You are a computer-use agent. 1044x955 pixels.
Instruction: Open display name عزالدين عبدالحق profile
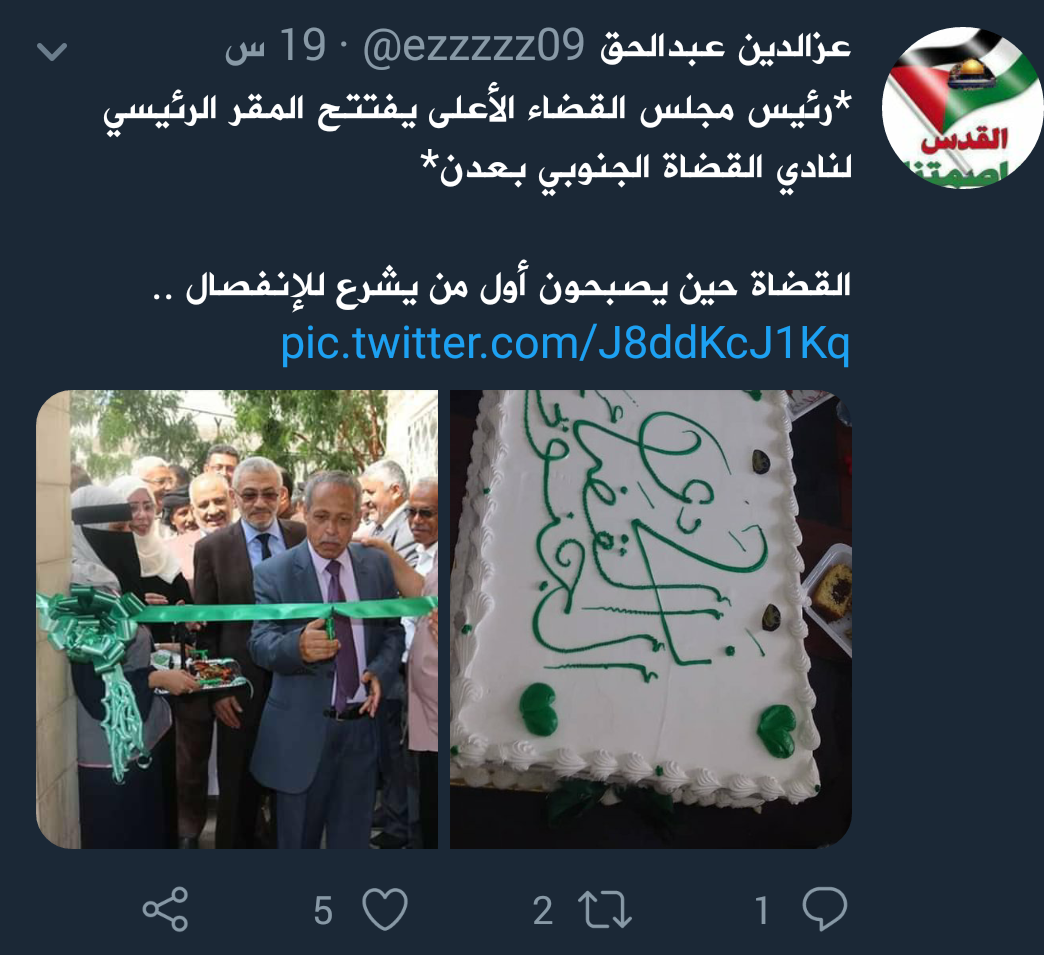point(726,47)
